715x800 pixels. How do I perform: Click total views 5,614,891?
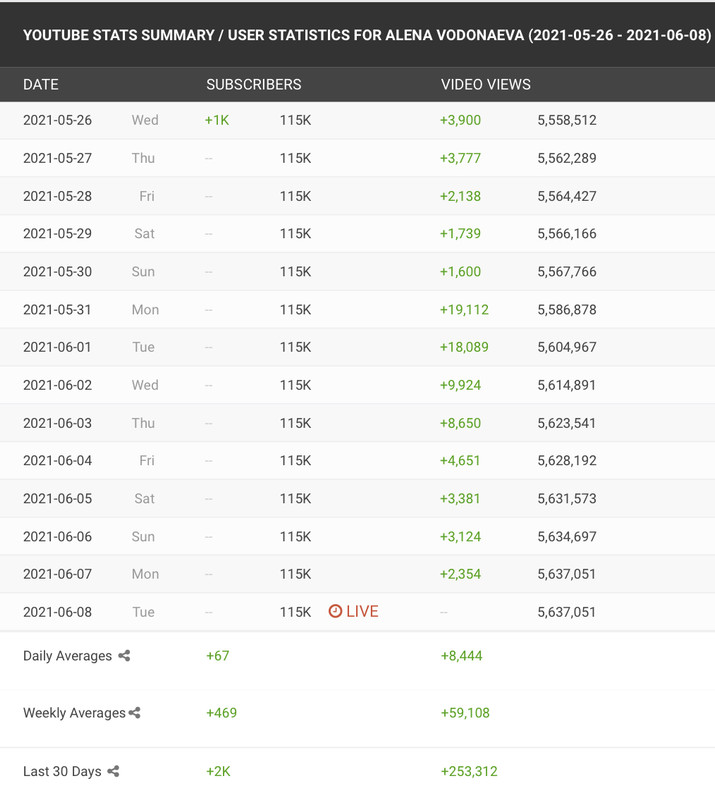tap(567, 385)
